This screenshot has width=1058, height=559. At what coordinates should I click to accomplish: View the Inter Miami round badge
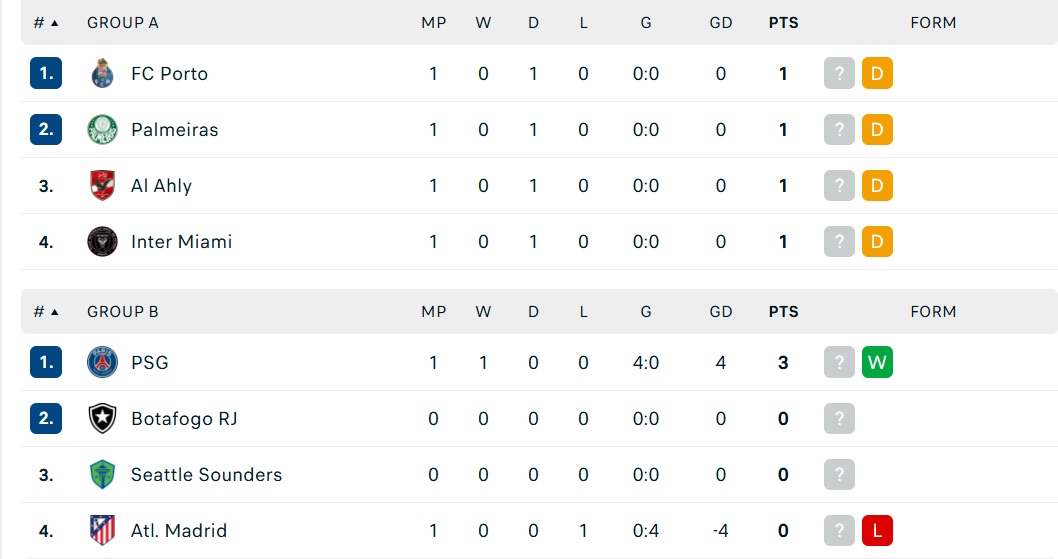click(x=103, y=242)
